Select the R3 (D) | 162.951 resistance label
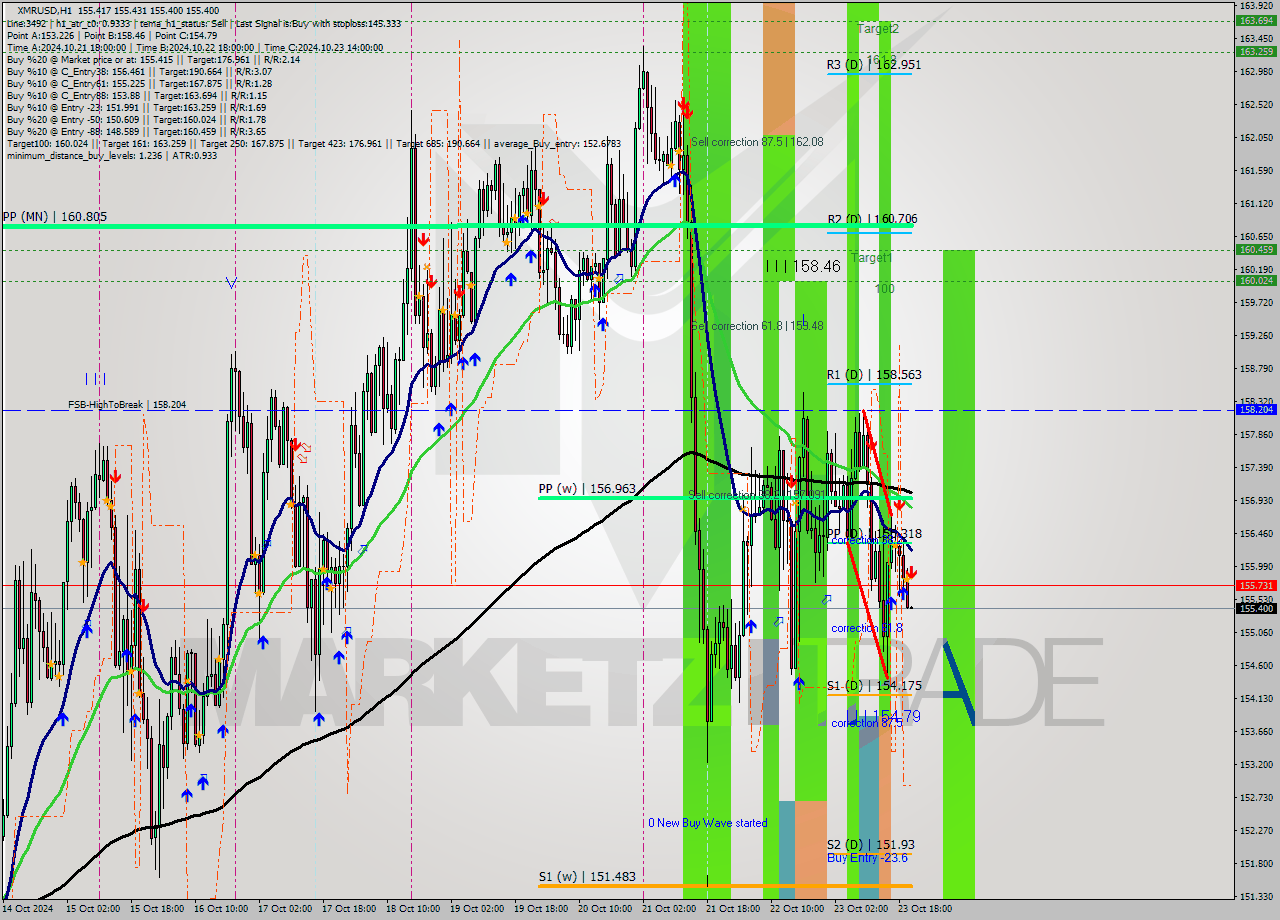 (x=873, y=65)
